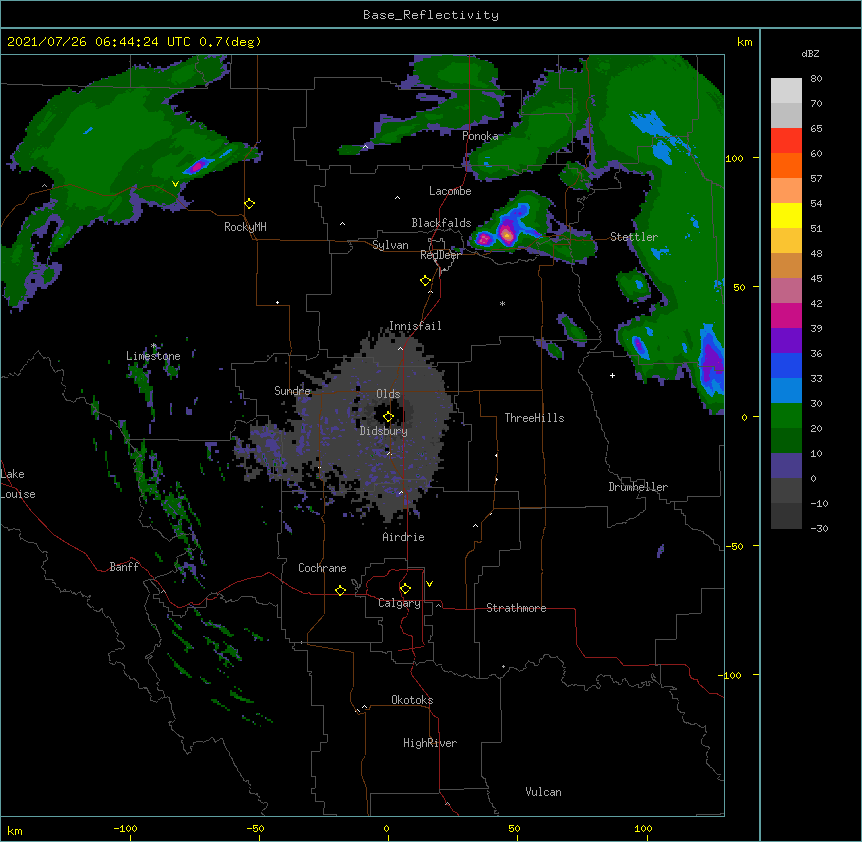
Task: Click the Banff label
Action: pos(124,567)
